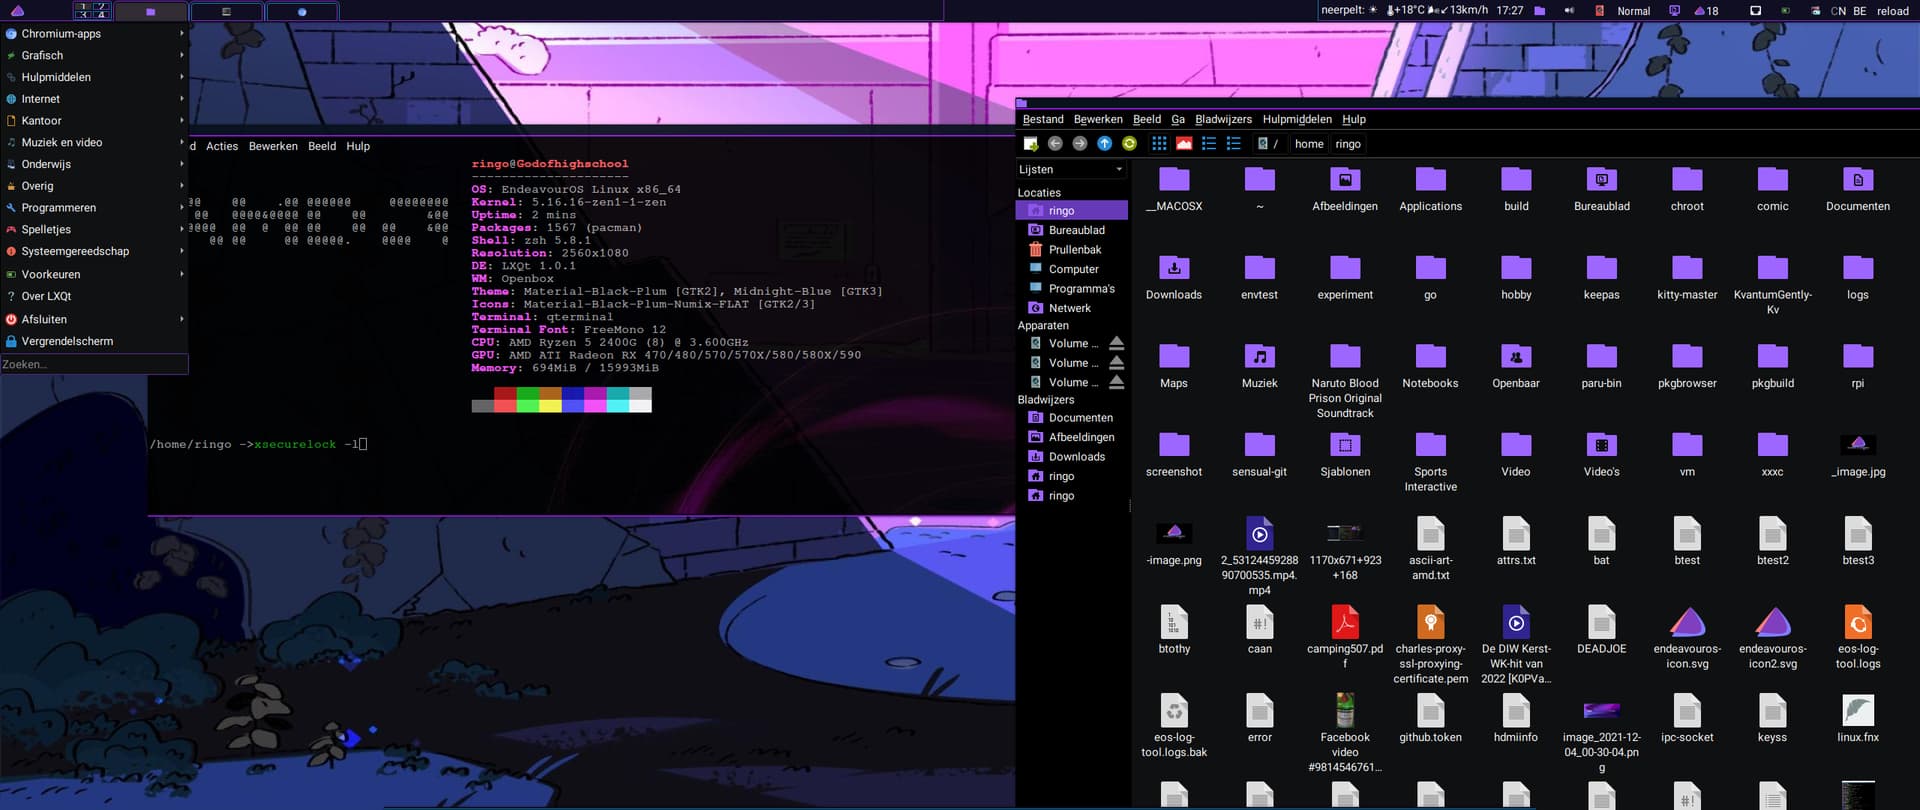Go back with the left arrow toolbar icon

click(x=1055, y=144)
